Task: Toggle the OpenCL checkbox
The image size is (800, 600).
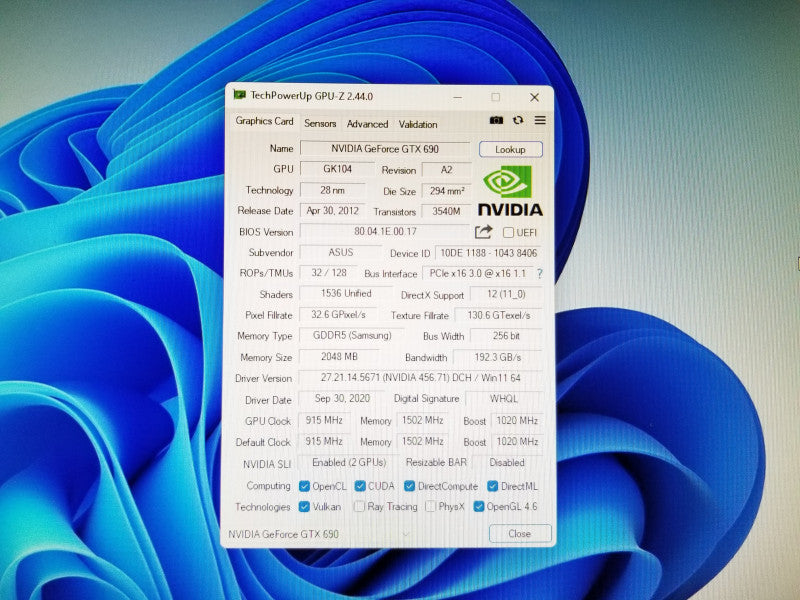Action: 304,486
